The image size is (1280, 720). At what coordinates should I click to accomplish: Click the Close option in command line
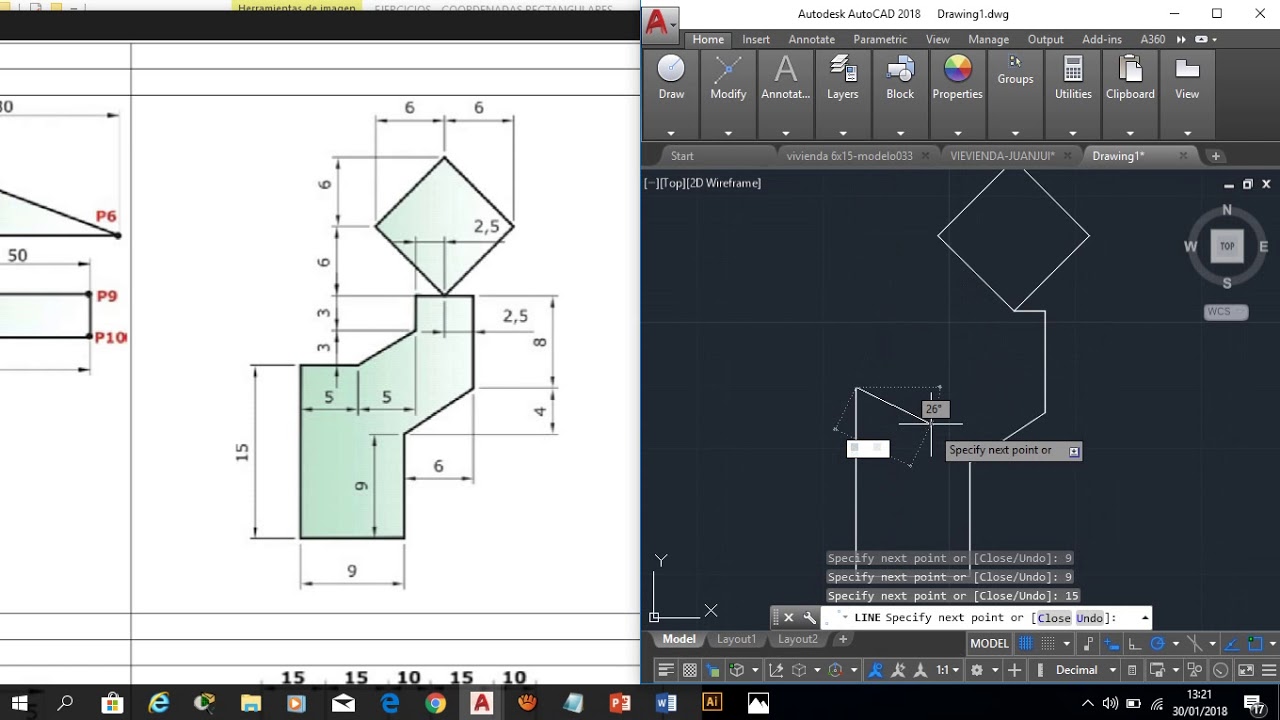1055,618
